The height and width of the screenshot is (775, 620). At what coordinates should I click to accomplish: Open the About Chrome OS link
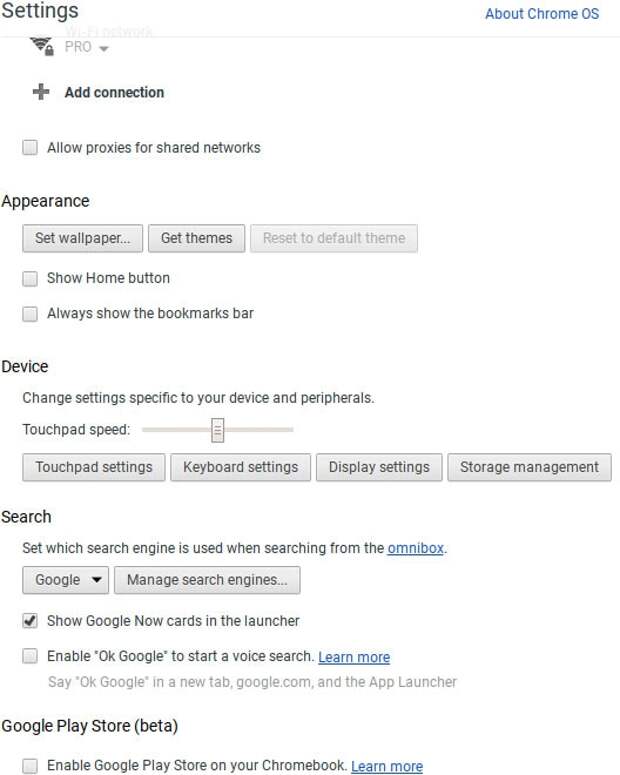click(x=542, y=14)
